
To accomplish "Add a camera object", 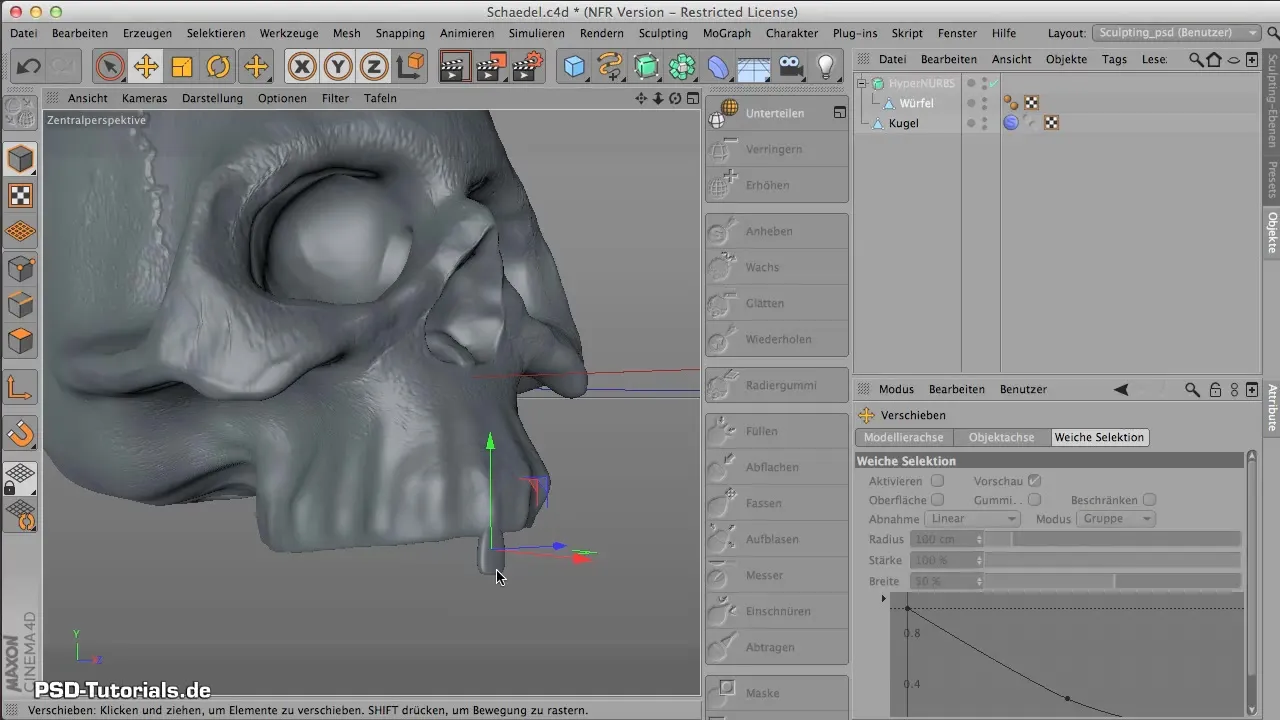I will (x=790, y=67).
